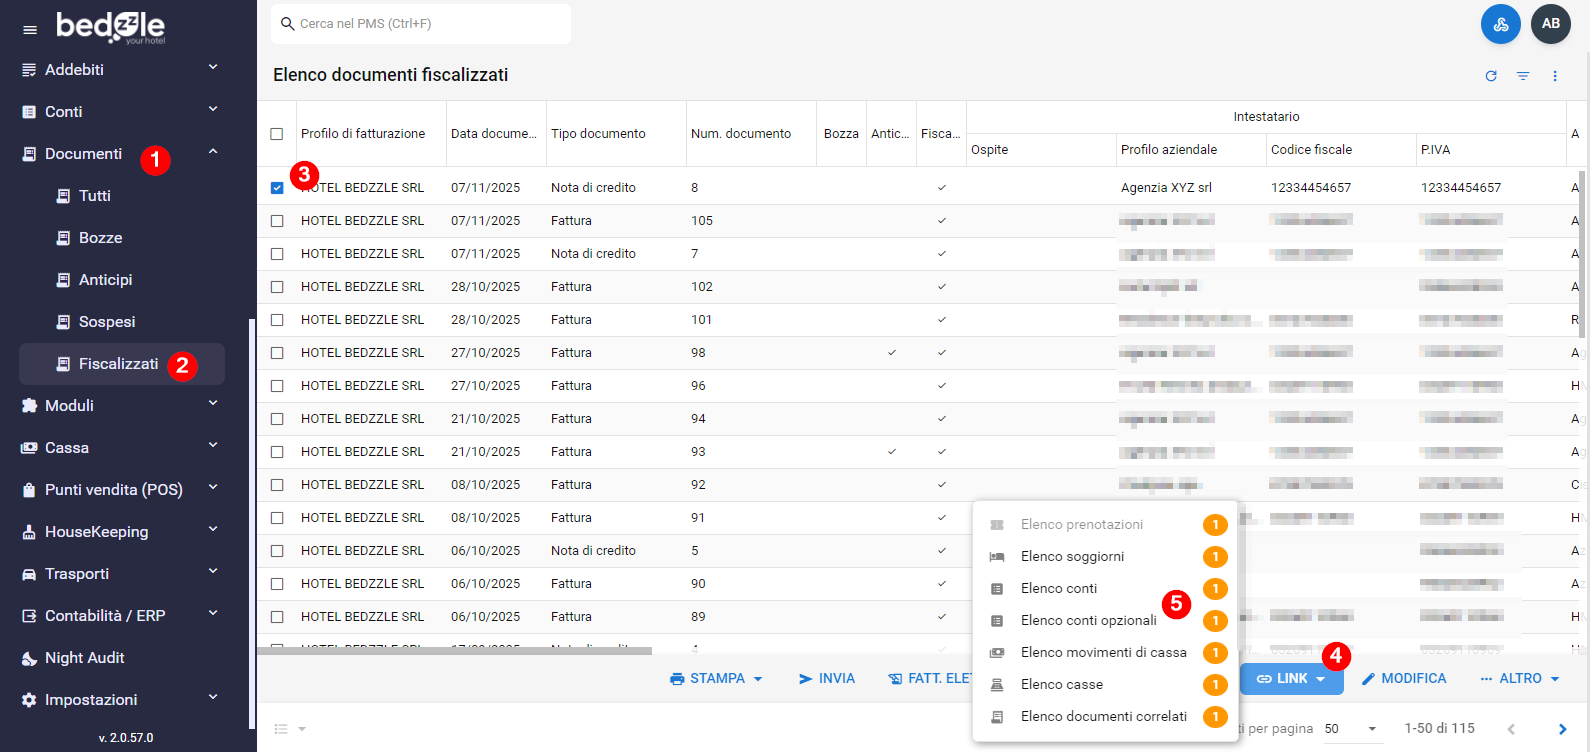The image size is (1590, 752).
Task: Open the STAMPA dropdown
Action: tap(716, 678)
